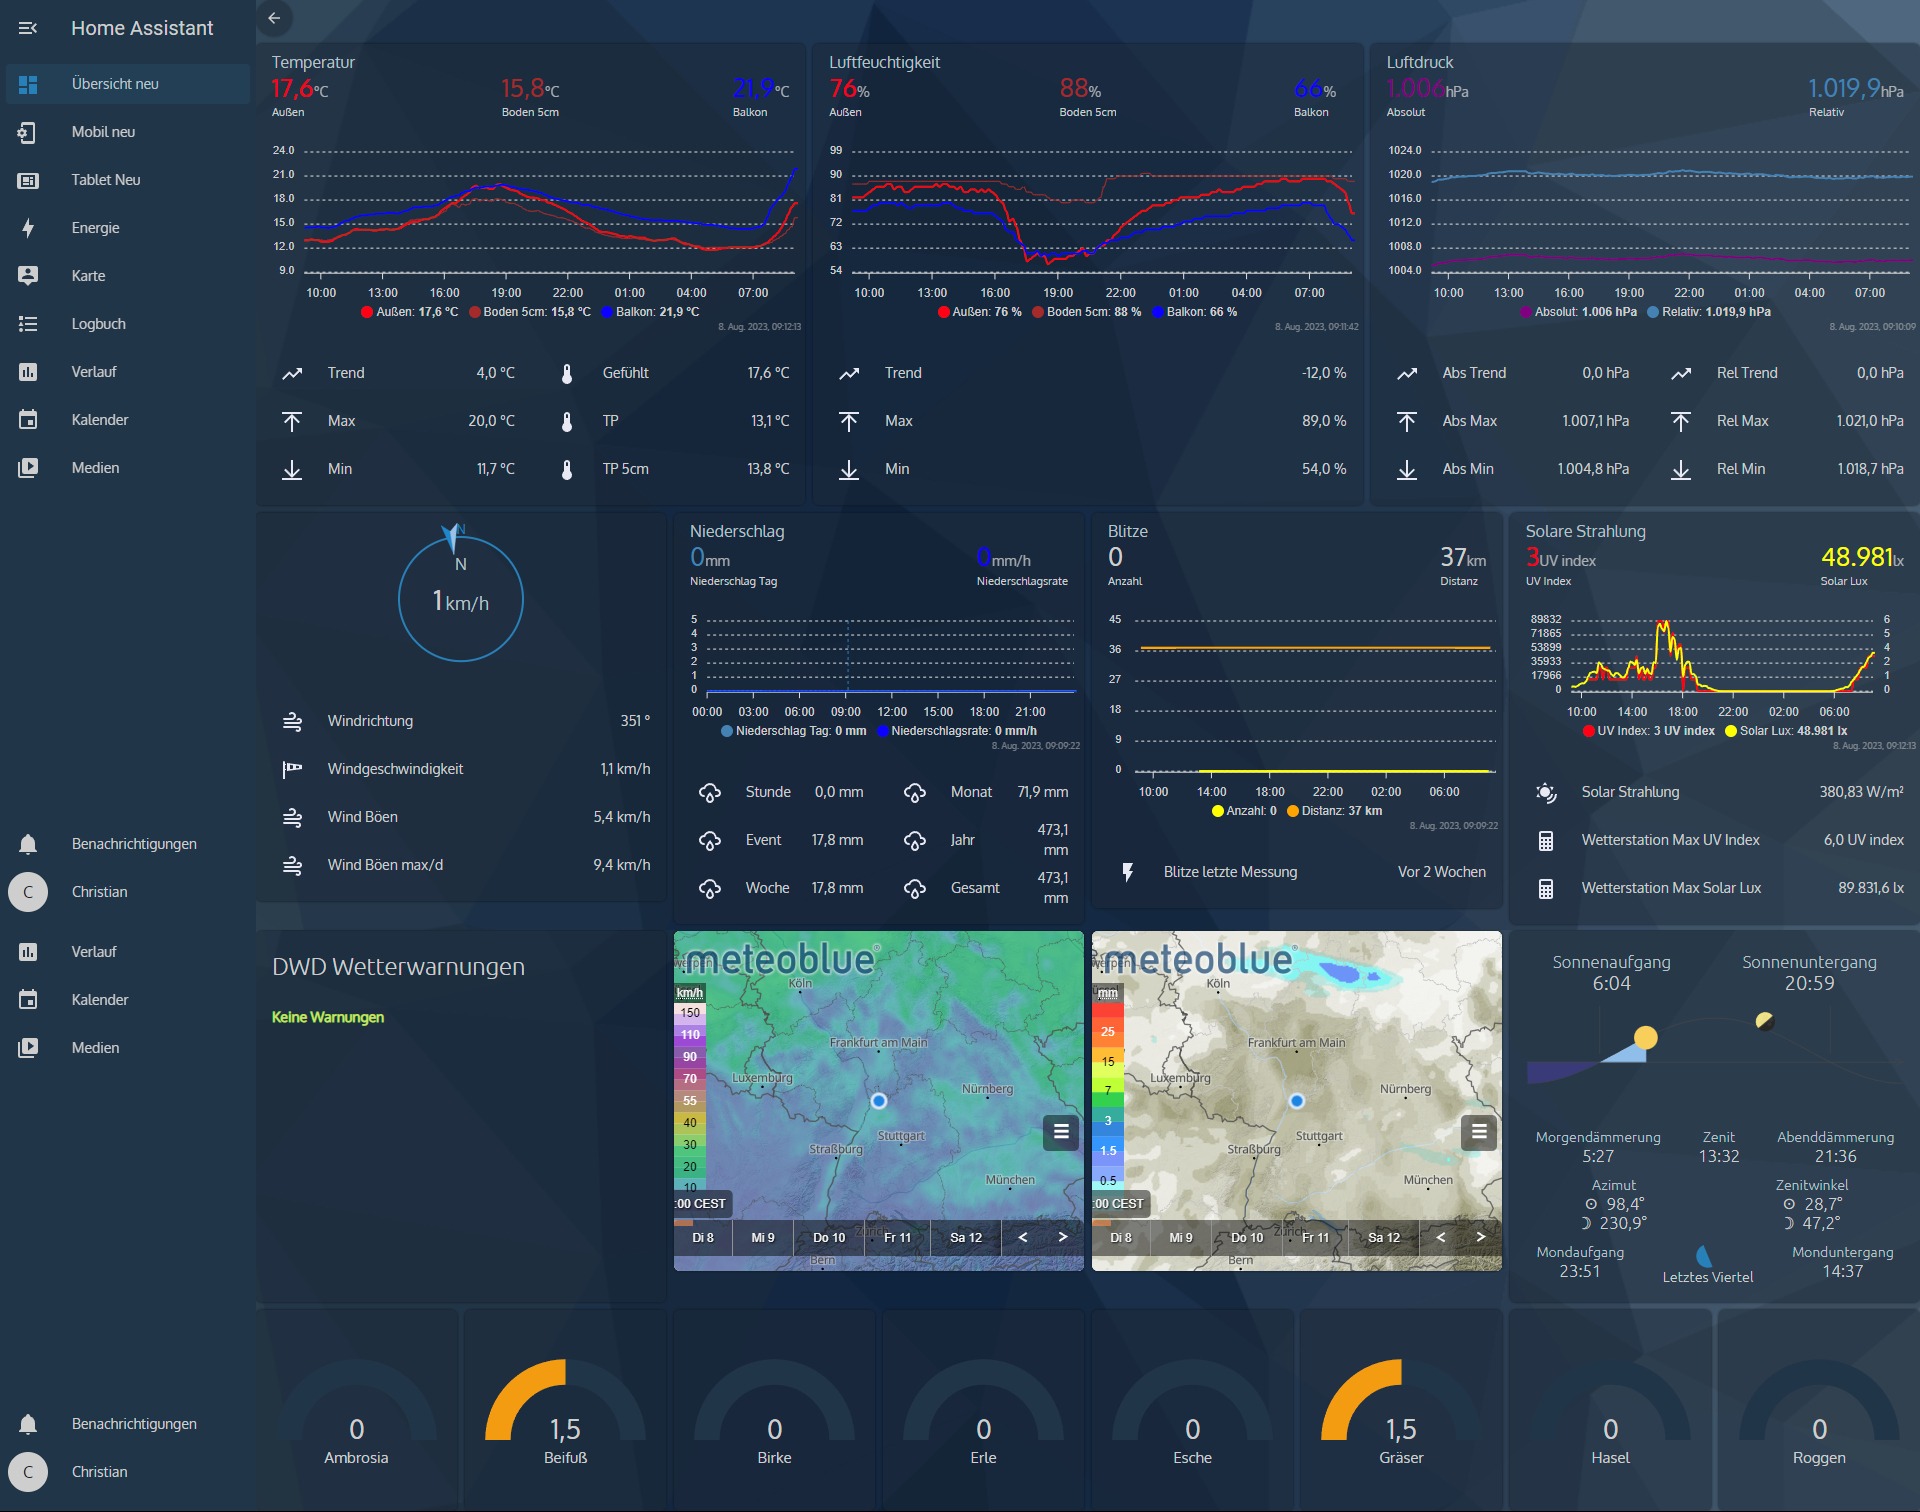This screenshot has height=1512, width=1920.
Task: Toggle Distanz 37 km legend series
Action: tap(1335, 811)
